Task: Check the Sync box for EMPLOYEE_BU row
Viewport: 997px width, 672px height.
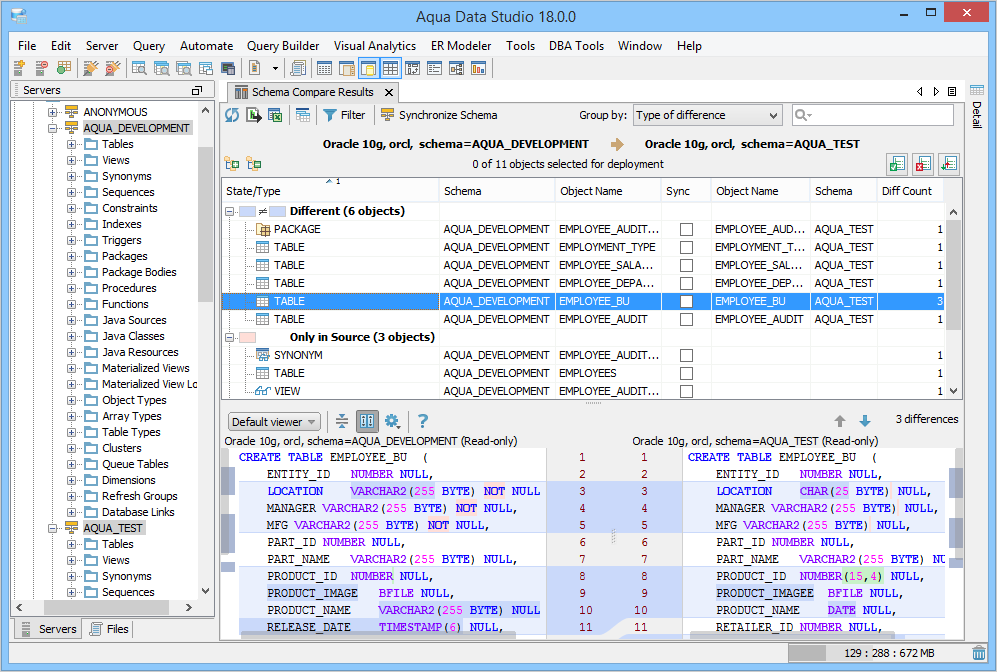Action: pos(686,301)
